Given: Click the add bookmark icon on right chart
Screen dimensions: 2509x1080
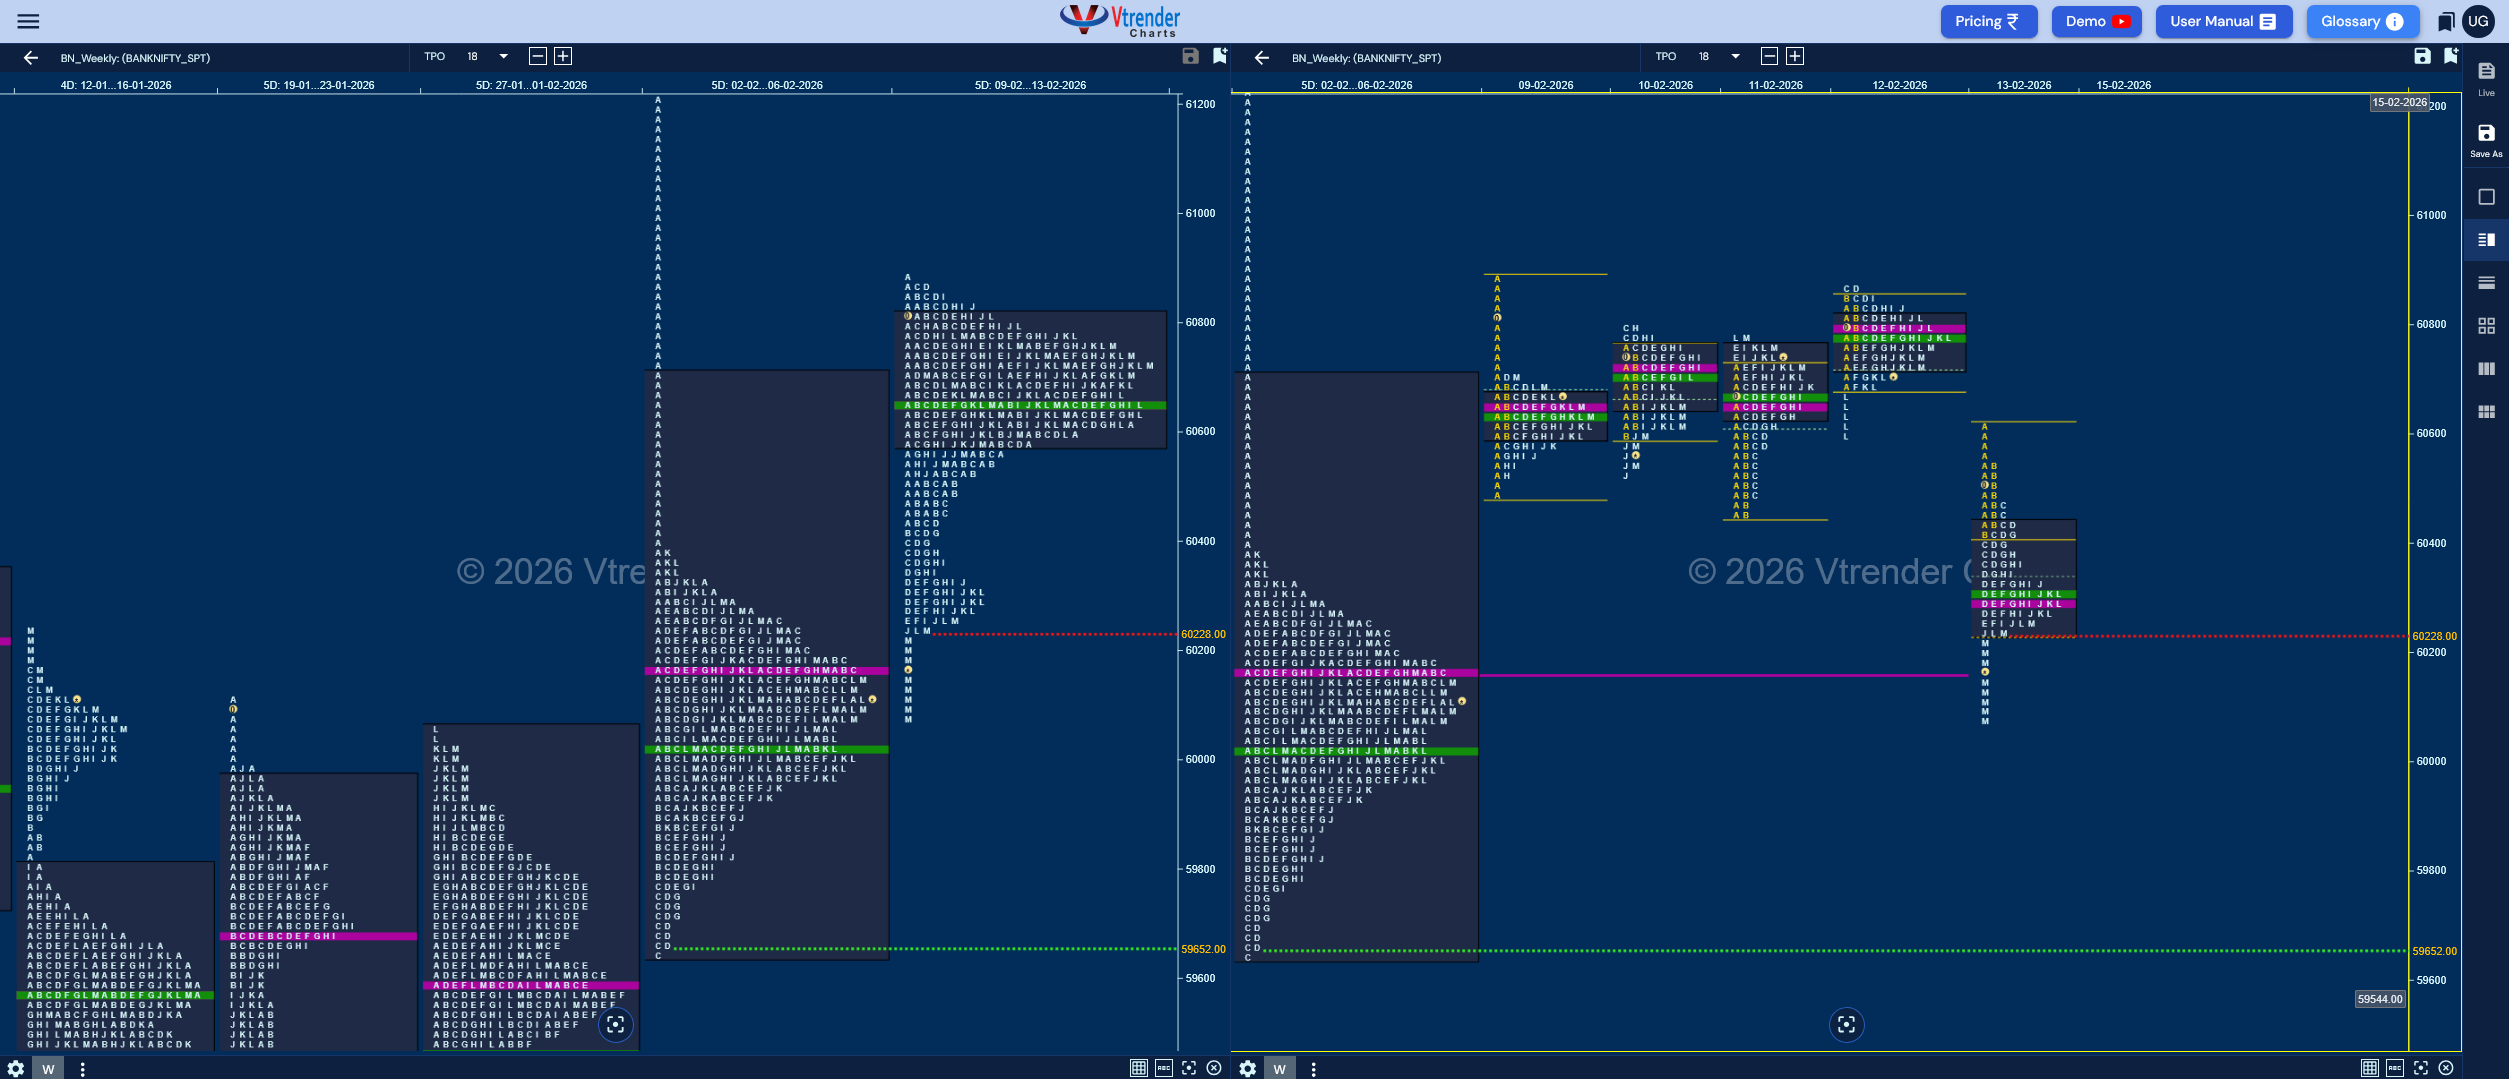Looking at the screenshot, I should click(x=2450, y=56).
